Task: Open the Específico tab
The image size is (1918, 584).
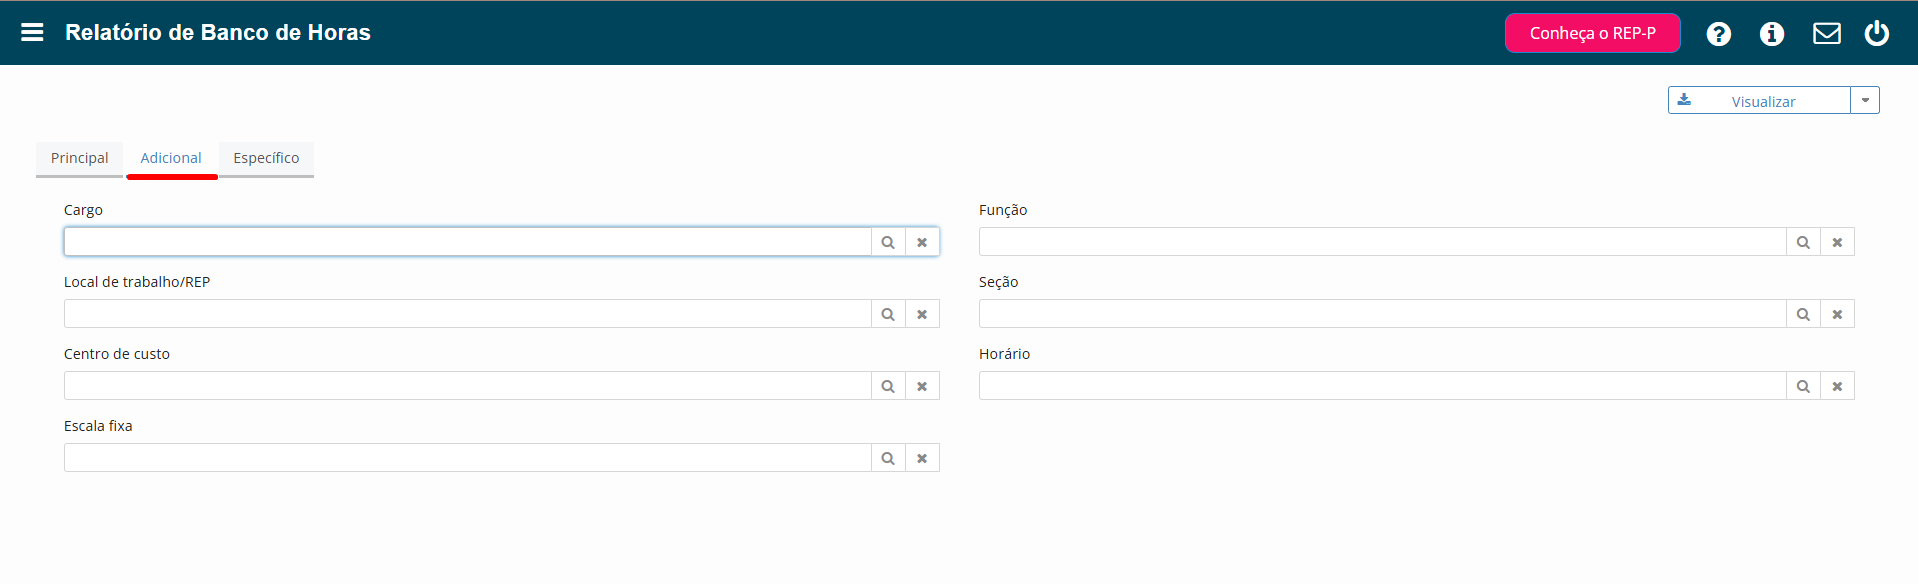Action: click(266, 158)
